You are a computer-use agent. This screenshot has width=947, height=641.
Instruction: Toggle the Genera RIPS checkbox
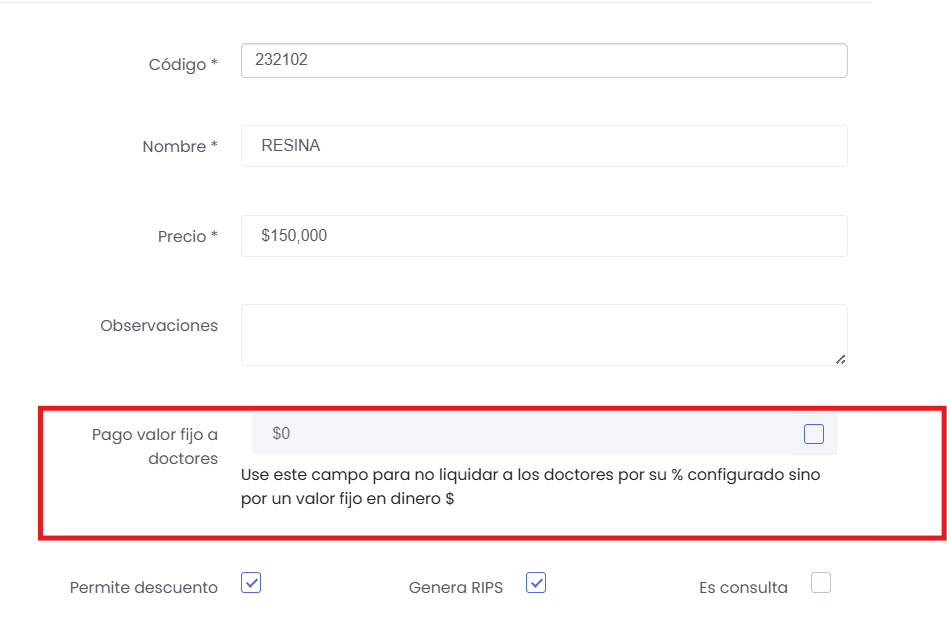(536, 583)
